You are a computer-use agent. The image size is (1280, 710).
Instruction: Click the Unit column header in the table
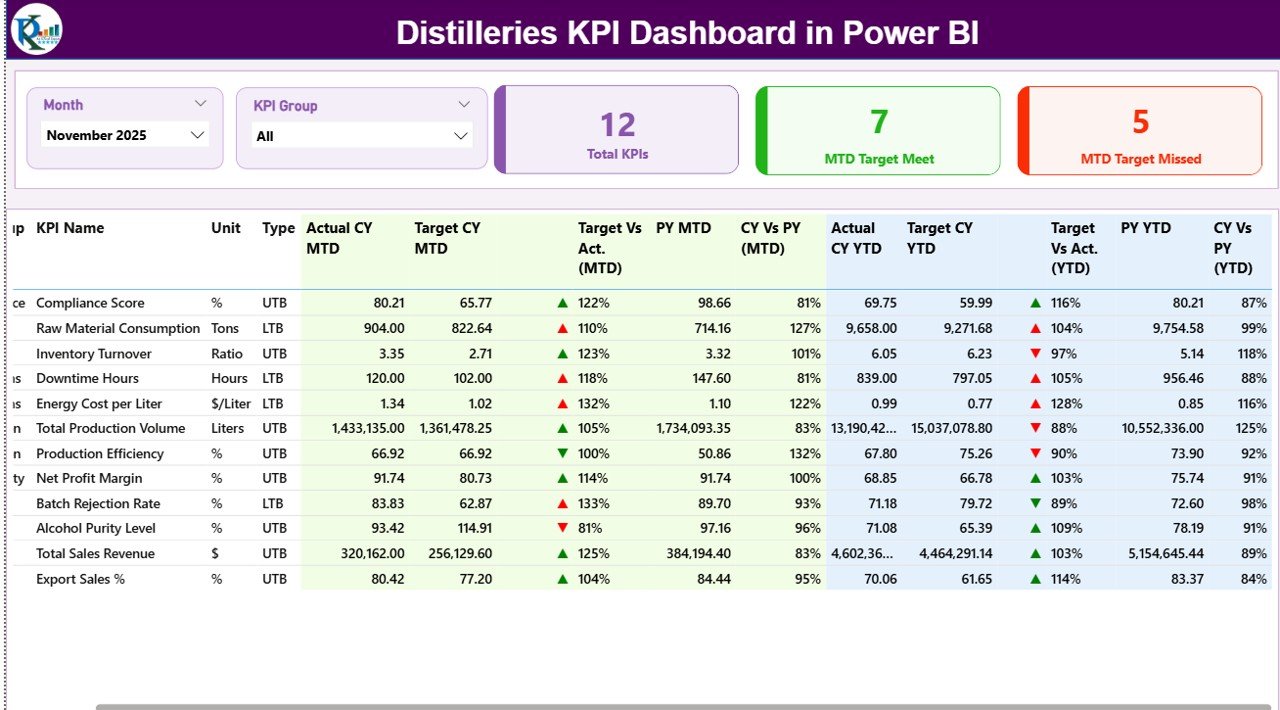tap(225, 228)
